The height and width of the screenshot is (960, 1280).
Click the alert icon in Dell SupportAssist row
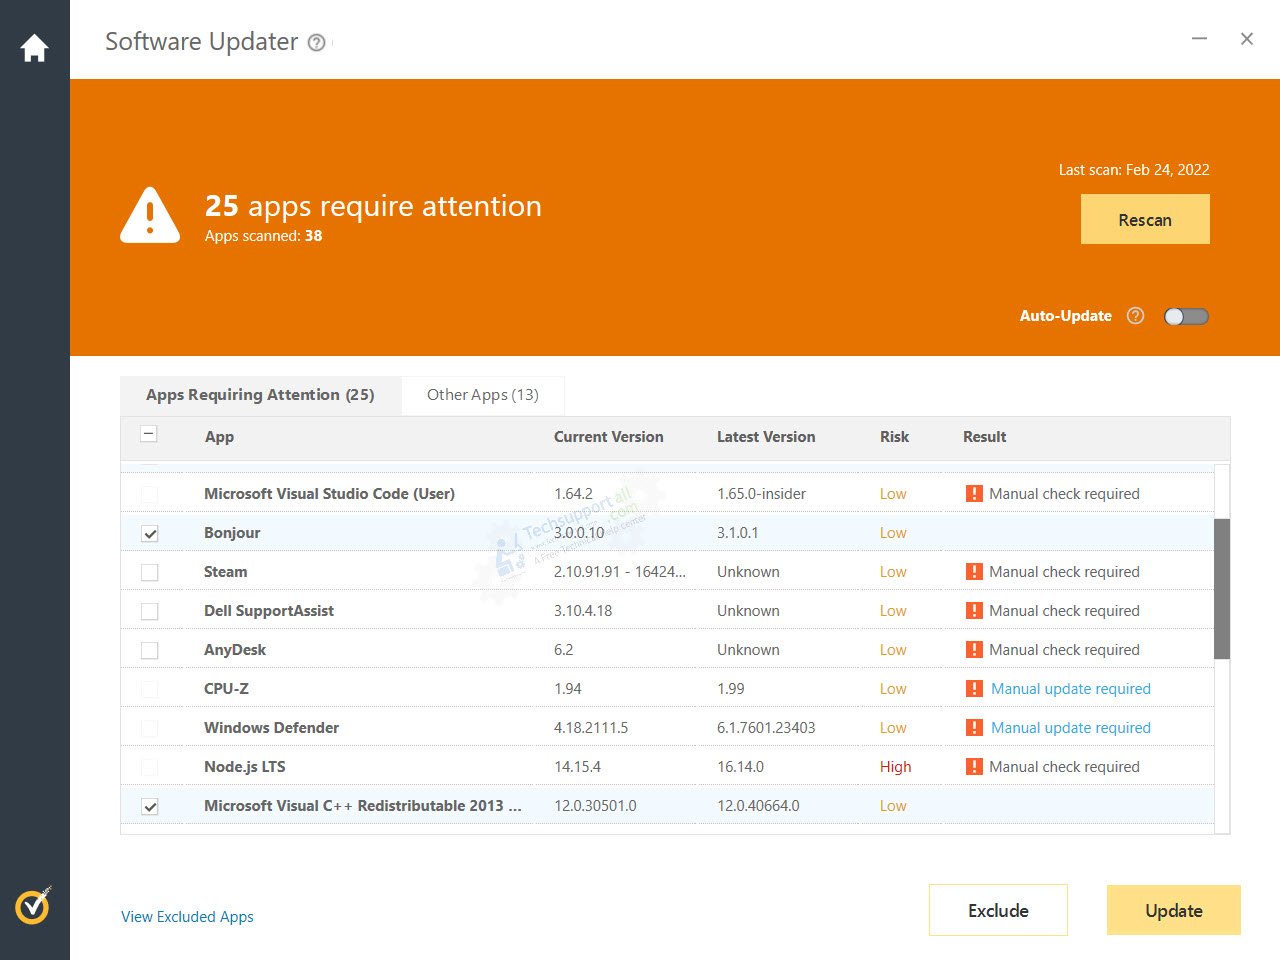coord(974,611)
